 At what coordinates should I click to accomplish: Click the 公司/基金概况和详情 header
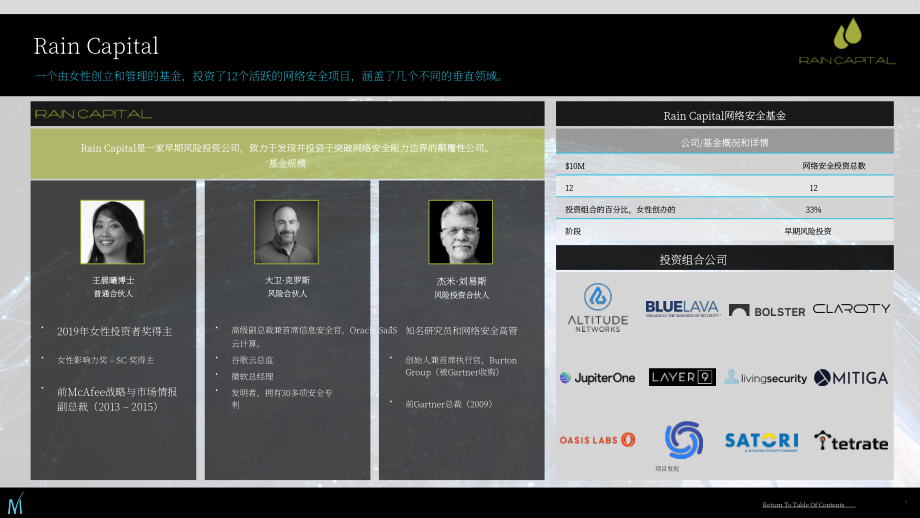pyautogui.click(x=725, y=143)
